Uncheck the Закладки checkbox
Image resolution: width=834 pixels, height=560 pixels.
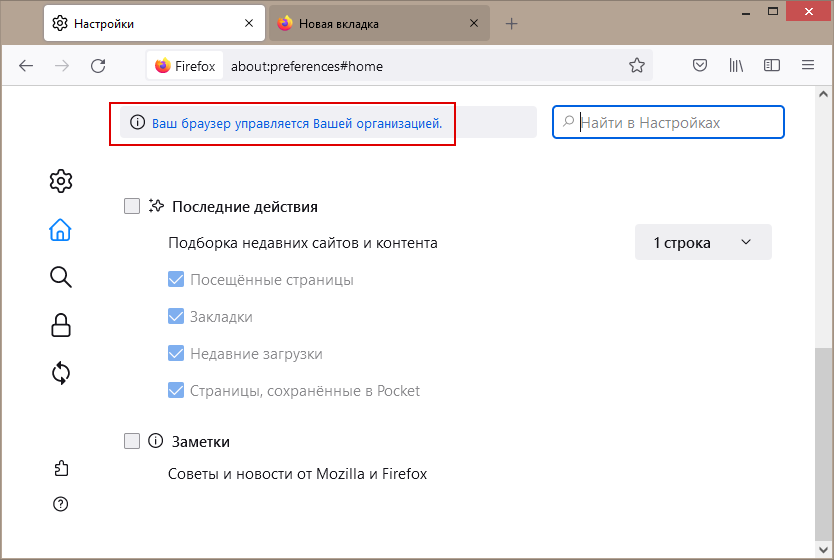coord(176,316)
